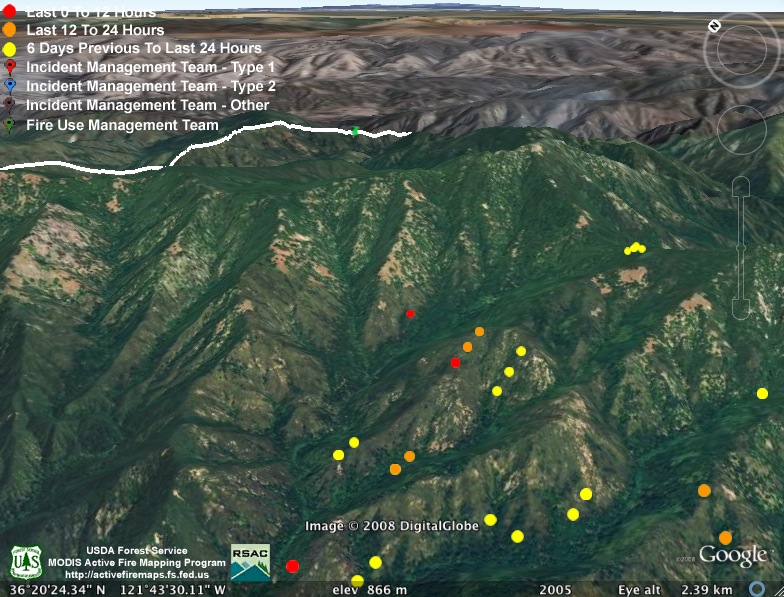784x597 pixels.
Task: Click the US Forest Service shield logo
Action: click(x=26, y=563)
